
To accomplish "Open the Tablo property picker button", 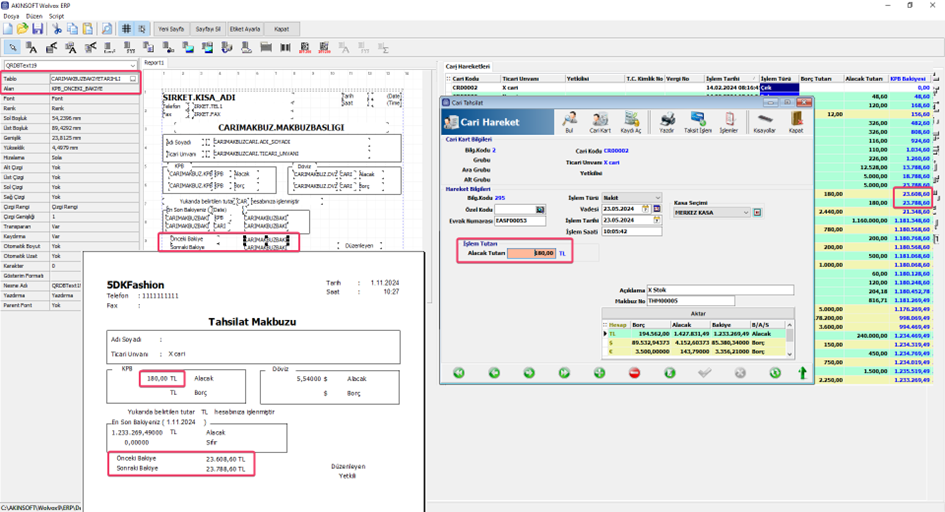I will tap(133, 79).
